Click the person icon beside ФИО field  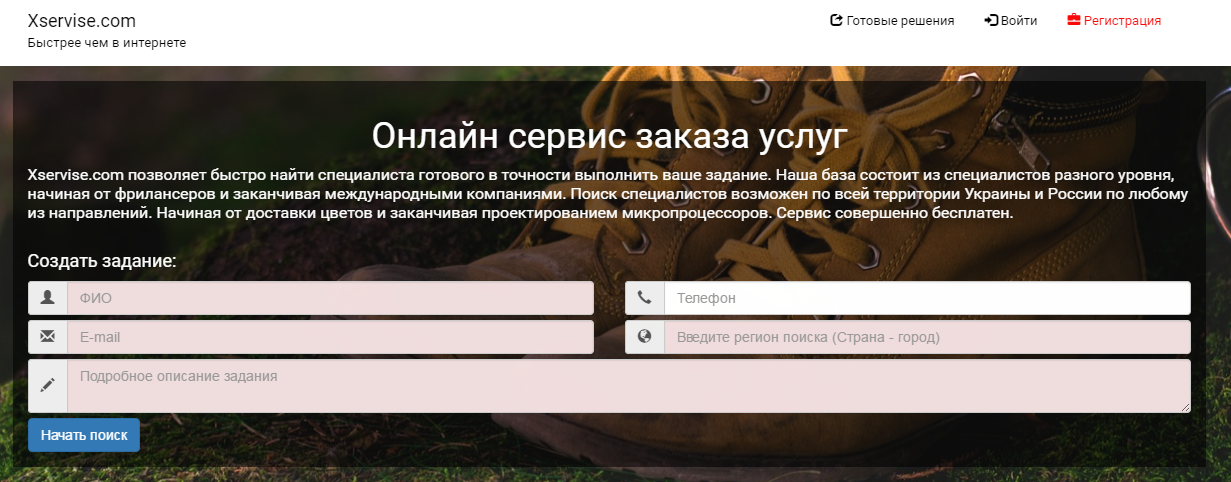pyautogui.click(x=47, y=298)
